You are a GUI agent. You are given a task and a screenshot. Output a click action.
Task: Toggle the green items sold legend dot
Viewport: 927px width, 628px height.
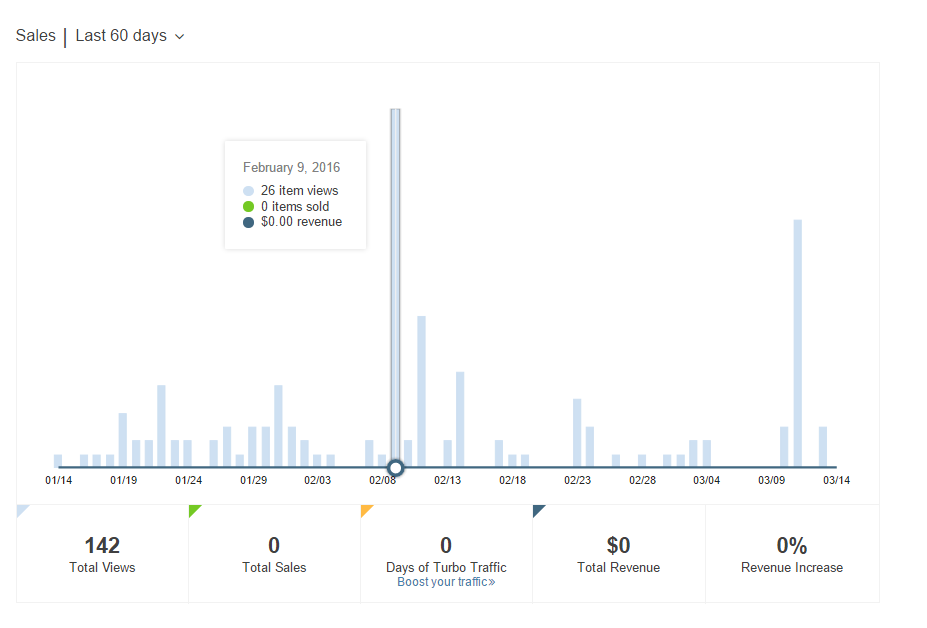tap(249, 206)
